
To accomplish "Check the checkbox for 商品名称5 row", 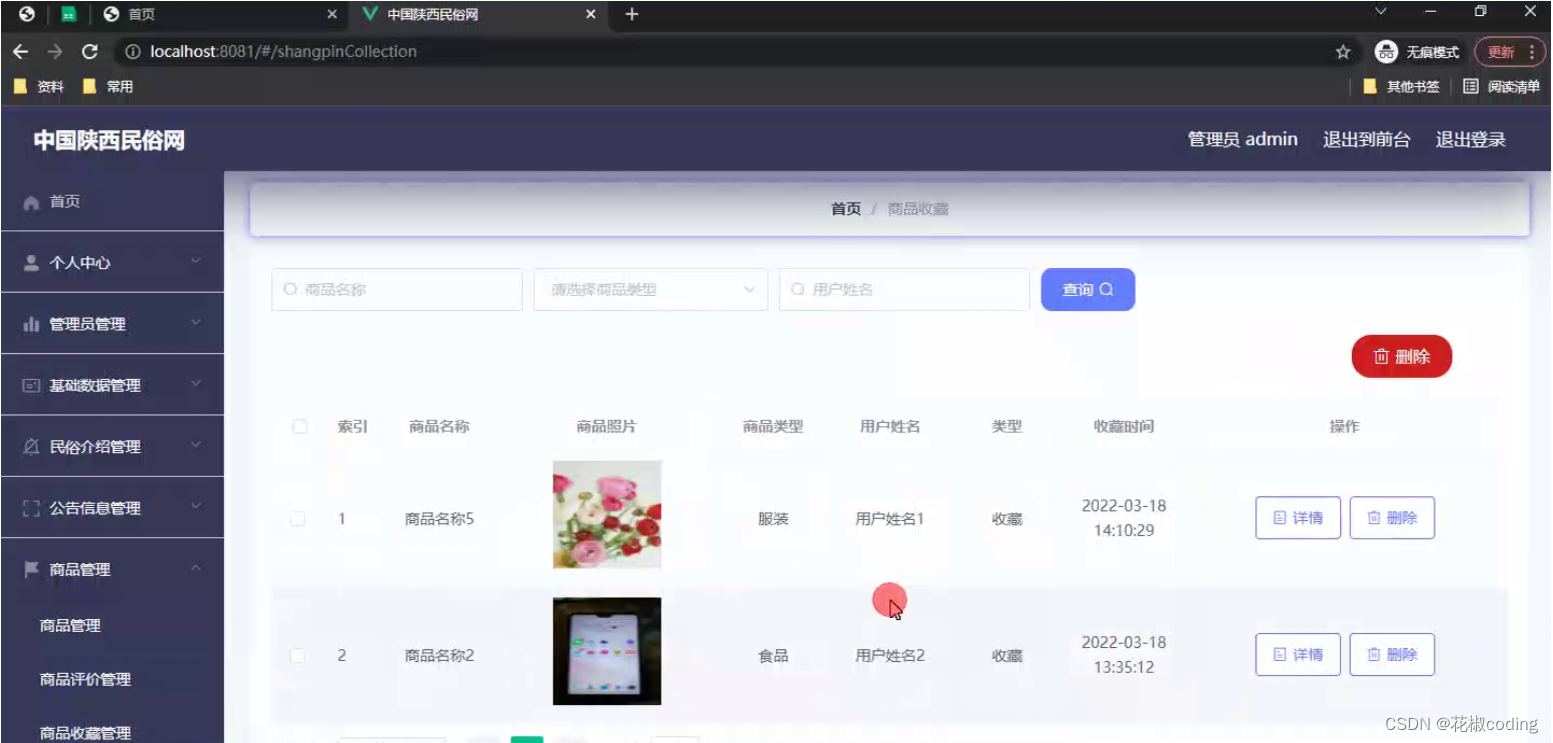I will tap(299, 518).
